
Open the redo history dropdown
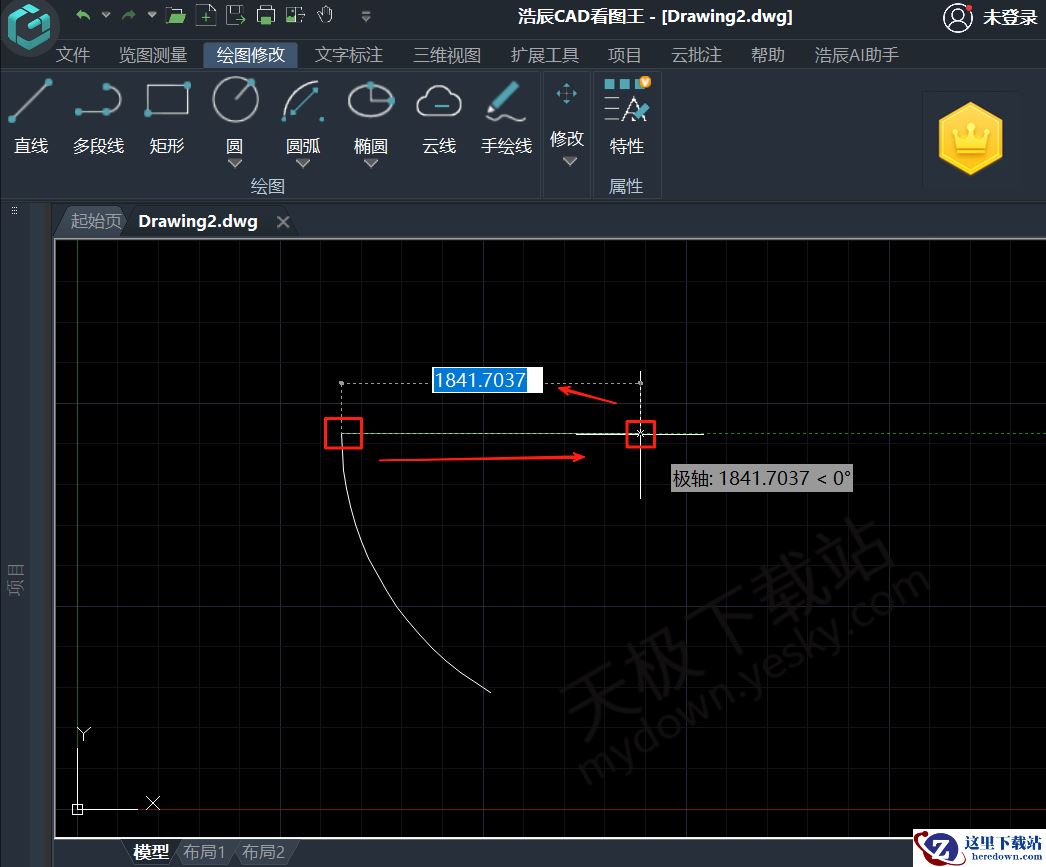[152, 15]
